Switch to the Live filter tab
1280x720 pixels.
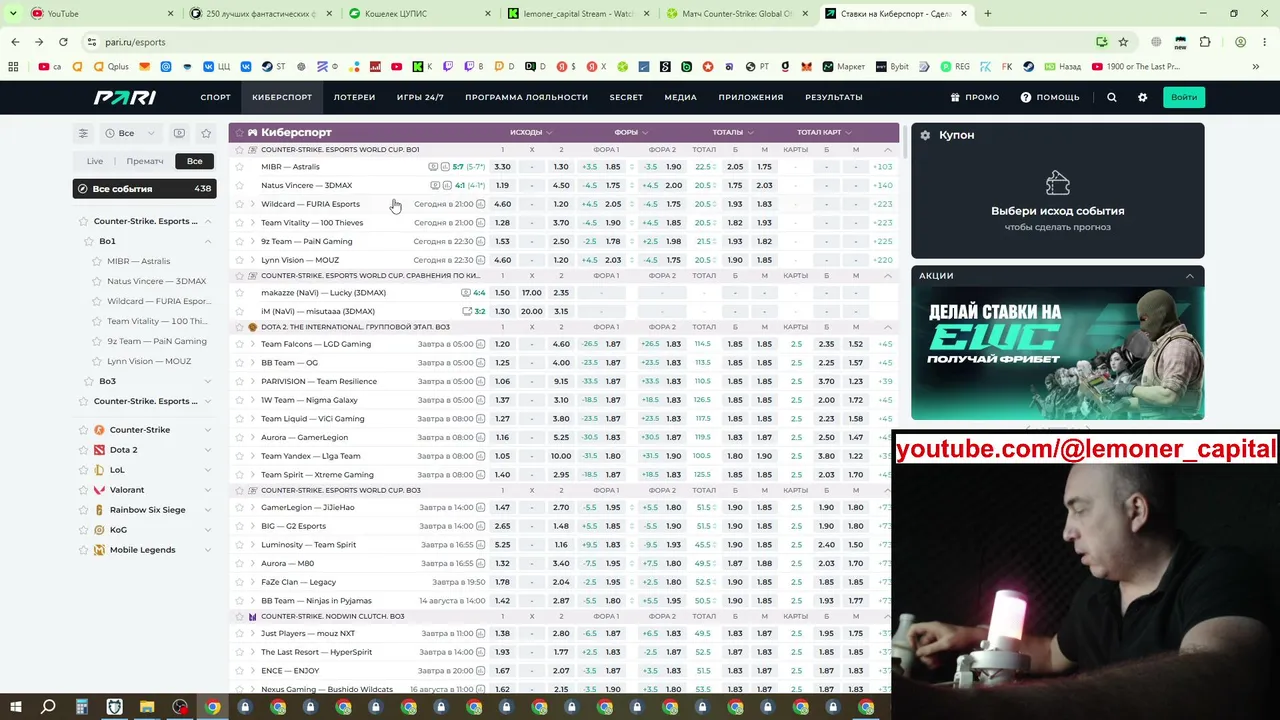pyautogui.click(x=95, y=161)
